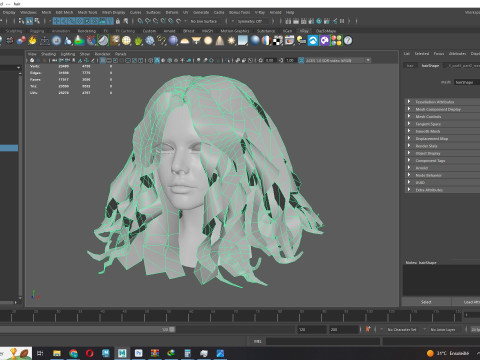Open the blue Chaos Cloud shelf icon
Viewport: 480px width, 360px height.
[x=313, y=41]
